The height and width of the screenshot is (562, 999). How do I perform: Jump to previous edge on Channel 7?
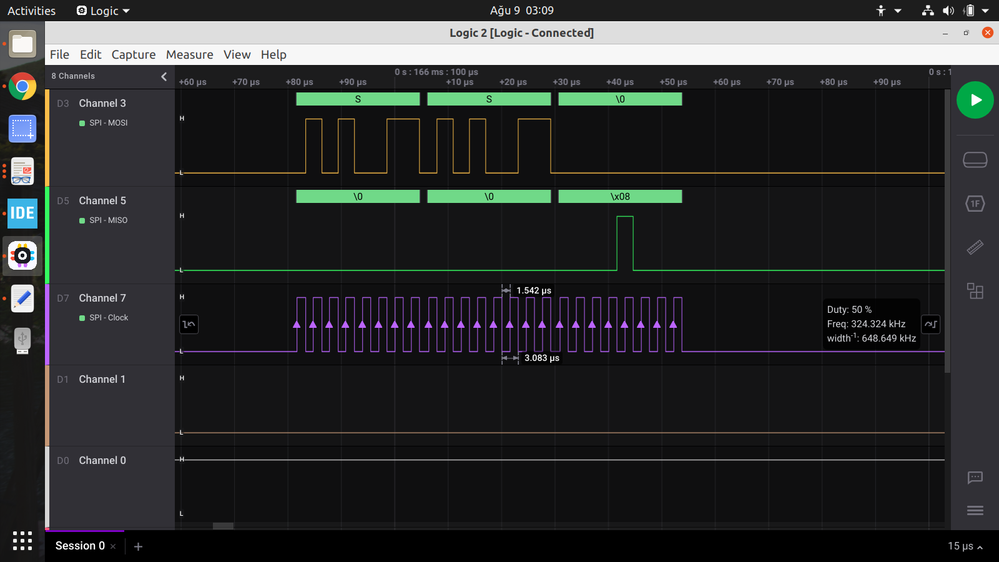point(189,324)
